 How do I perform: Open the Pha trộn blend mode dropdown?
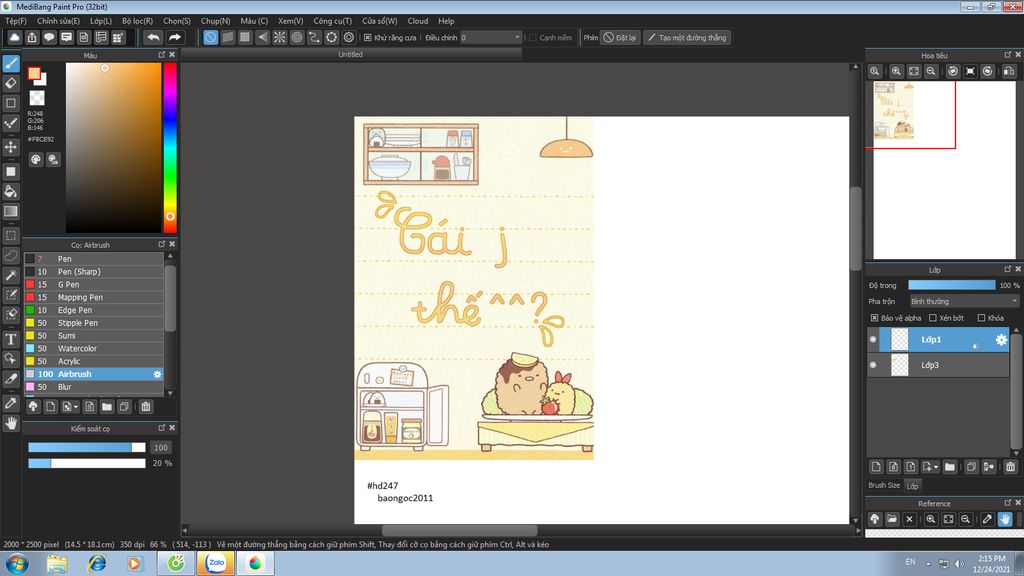point(964,301)
